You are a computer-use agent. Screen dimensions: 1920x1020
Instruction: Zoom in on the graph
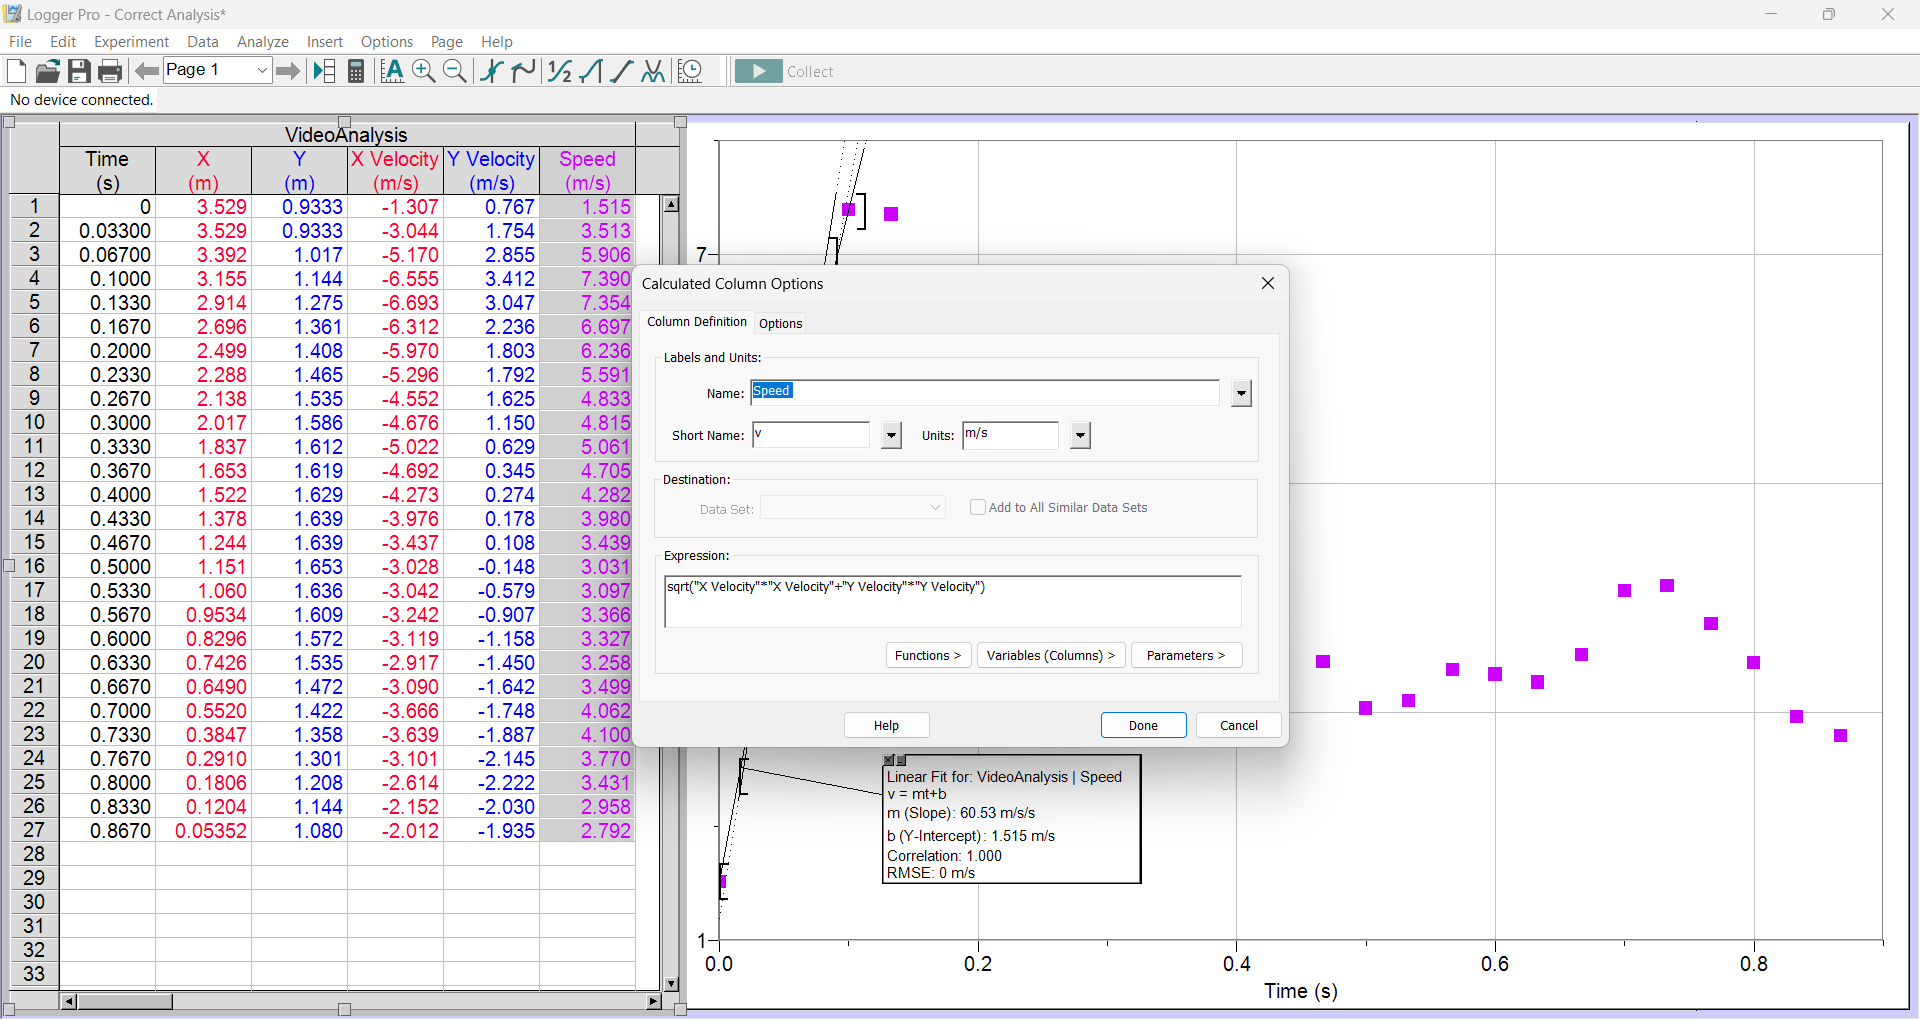423,71
